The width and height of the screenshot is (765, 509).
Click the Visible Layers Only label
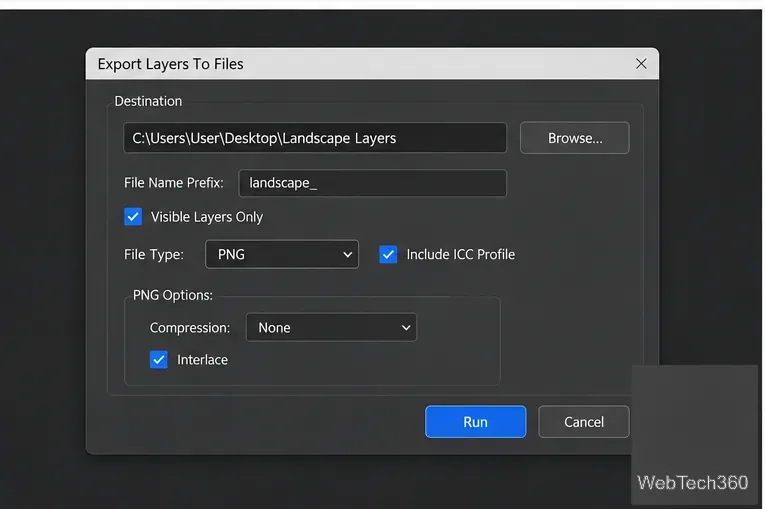(207, 217)
